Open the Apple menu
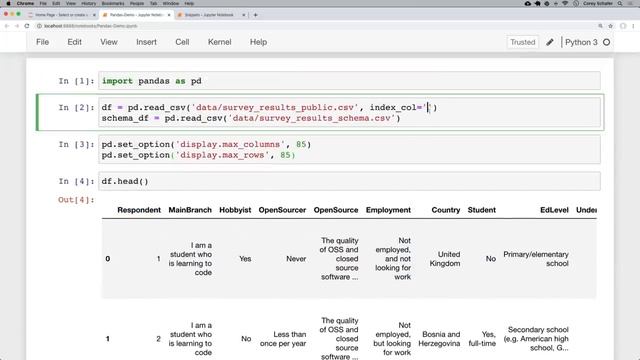Viewport: 640px width, 360px height. click(8, 3)
